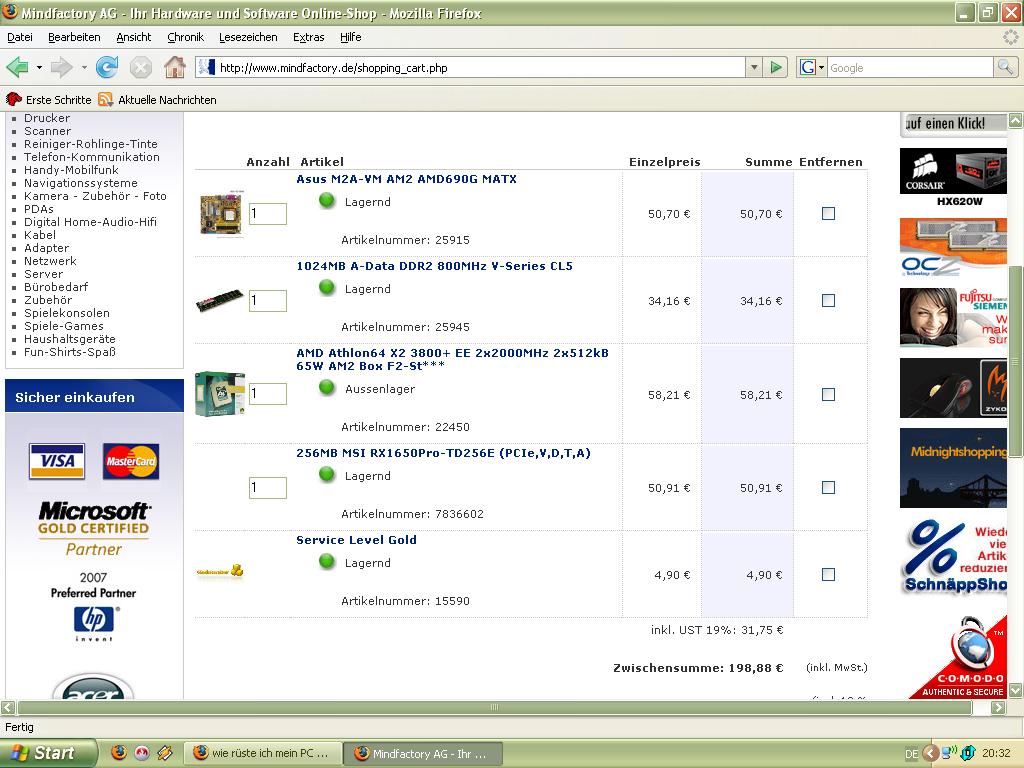This screenshot has width=1024, height=768.
Task: Click the quantity field for Asus M2A-VM
Action: pyautogui.click(x=268, y=214)
